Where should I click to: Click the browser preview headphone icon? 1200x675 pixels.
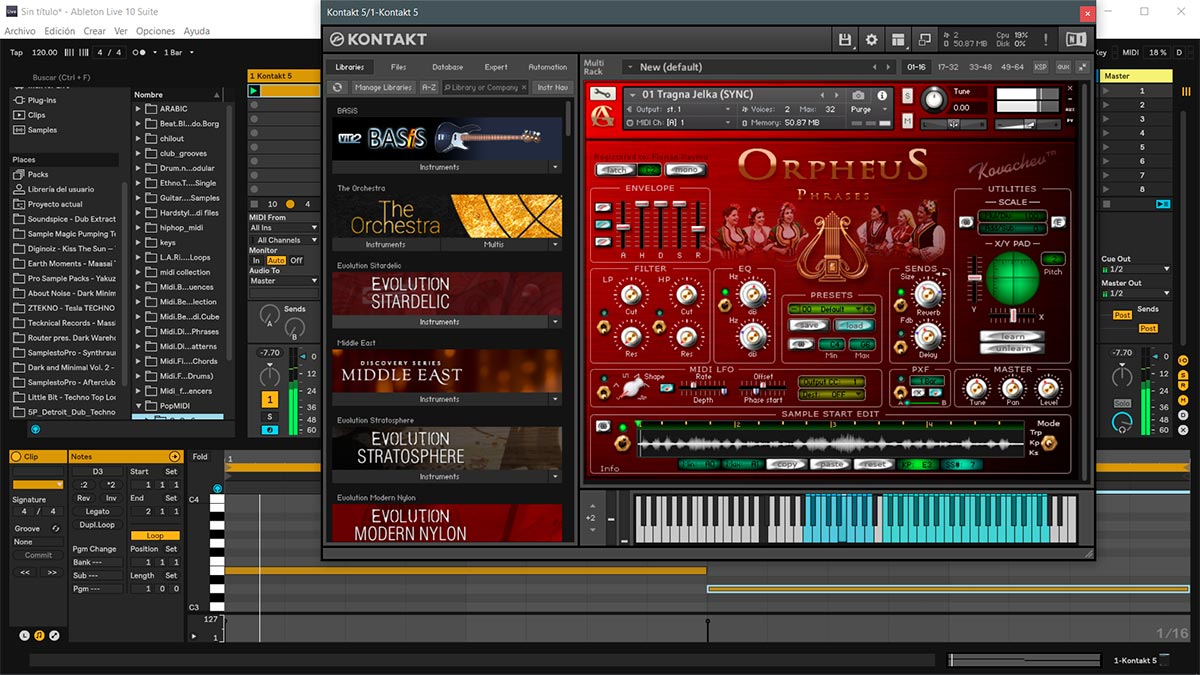35,429
